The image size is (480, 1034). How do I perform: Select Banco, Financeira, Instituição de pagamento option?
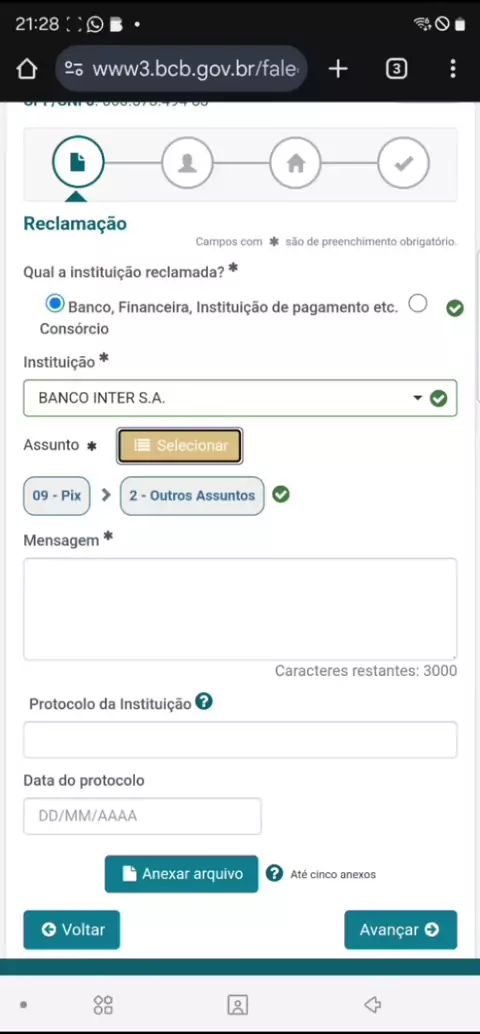coord(55,303)
